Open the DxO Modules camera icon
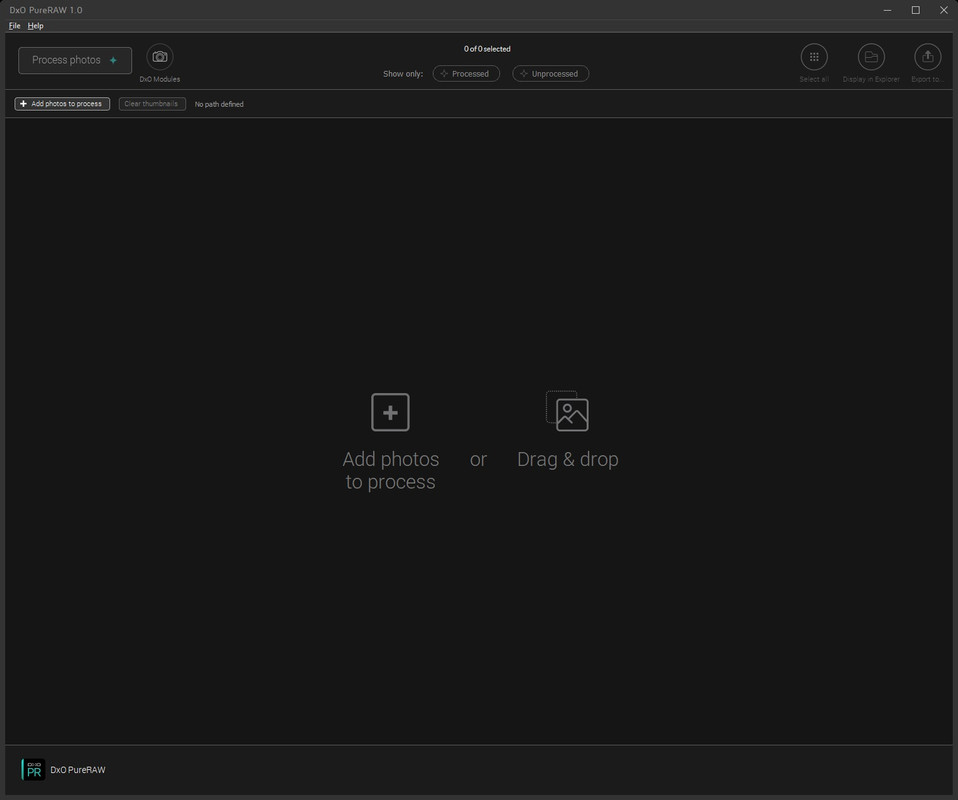The height and width of the screenshot is (800, 958). pyautogui.click(x=159, y=57)
